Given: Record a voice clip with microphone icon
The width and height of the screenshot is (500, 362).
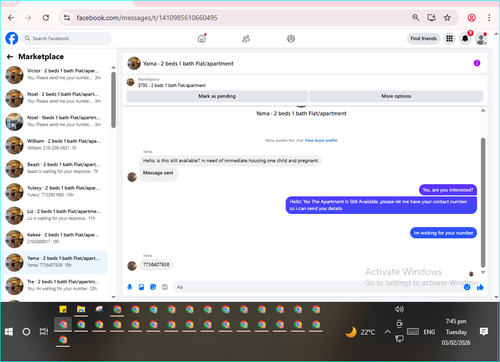Looking at the screenshot, I should 130,287.
